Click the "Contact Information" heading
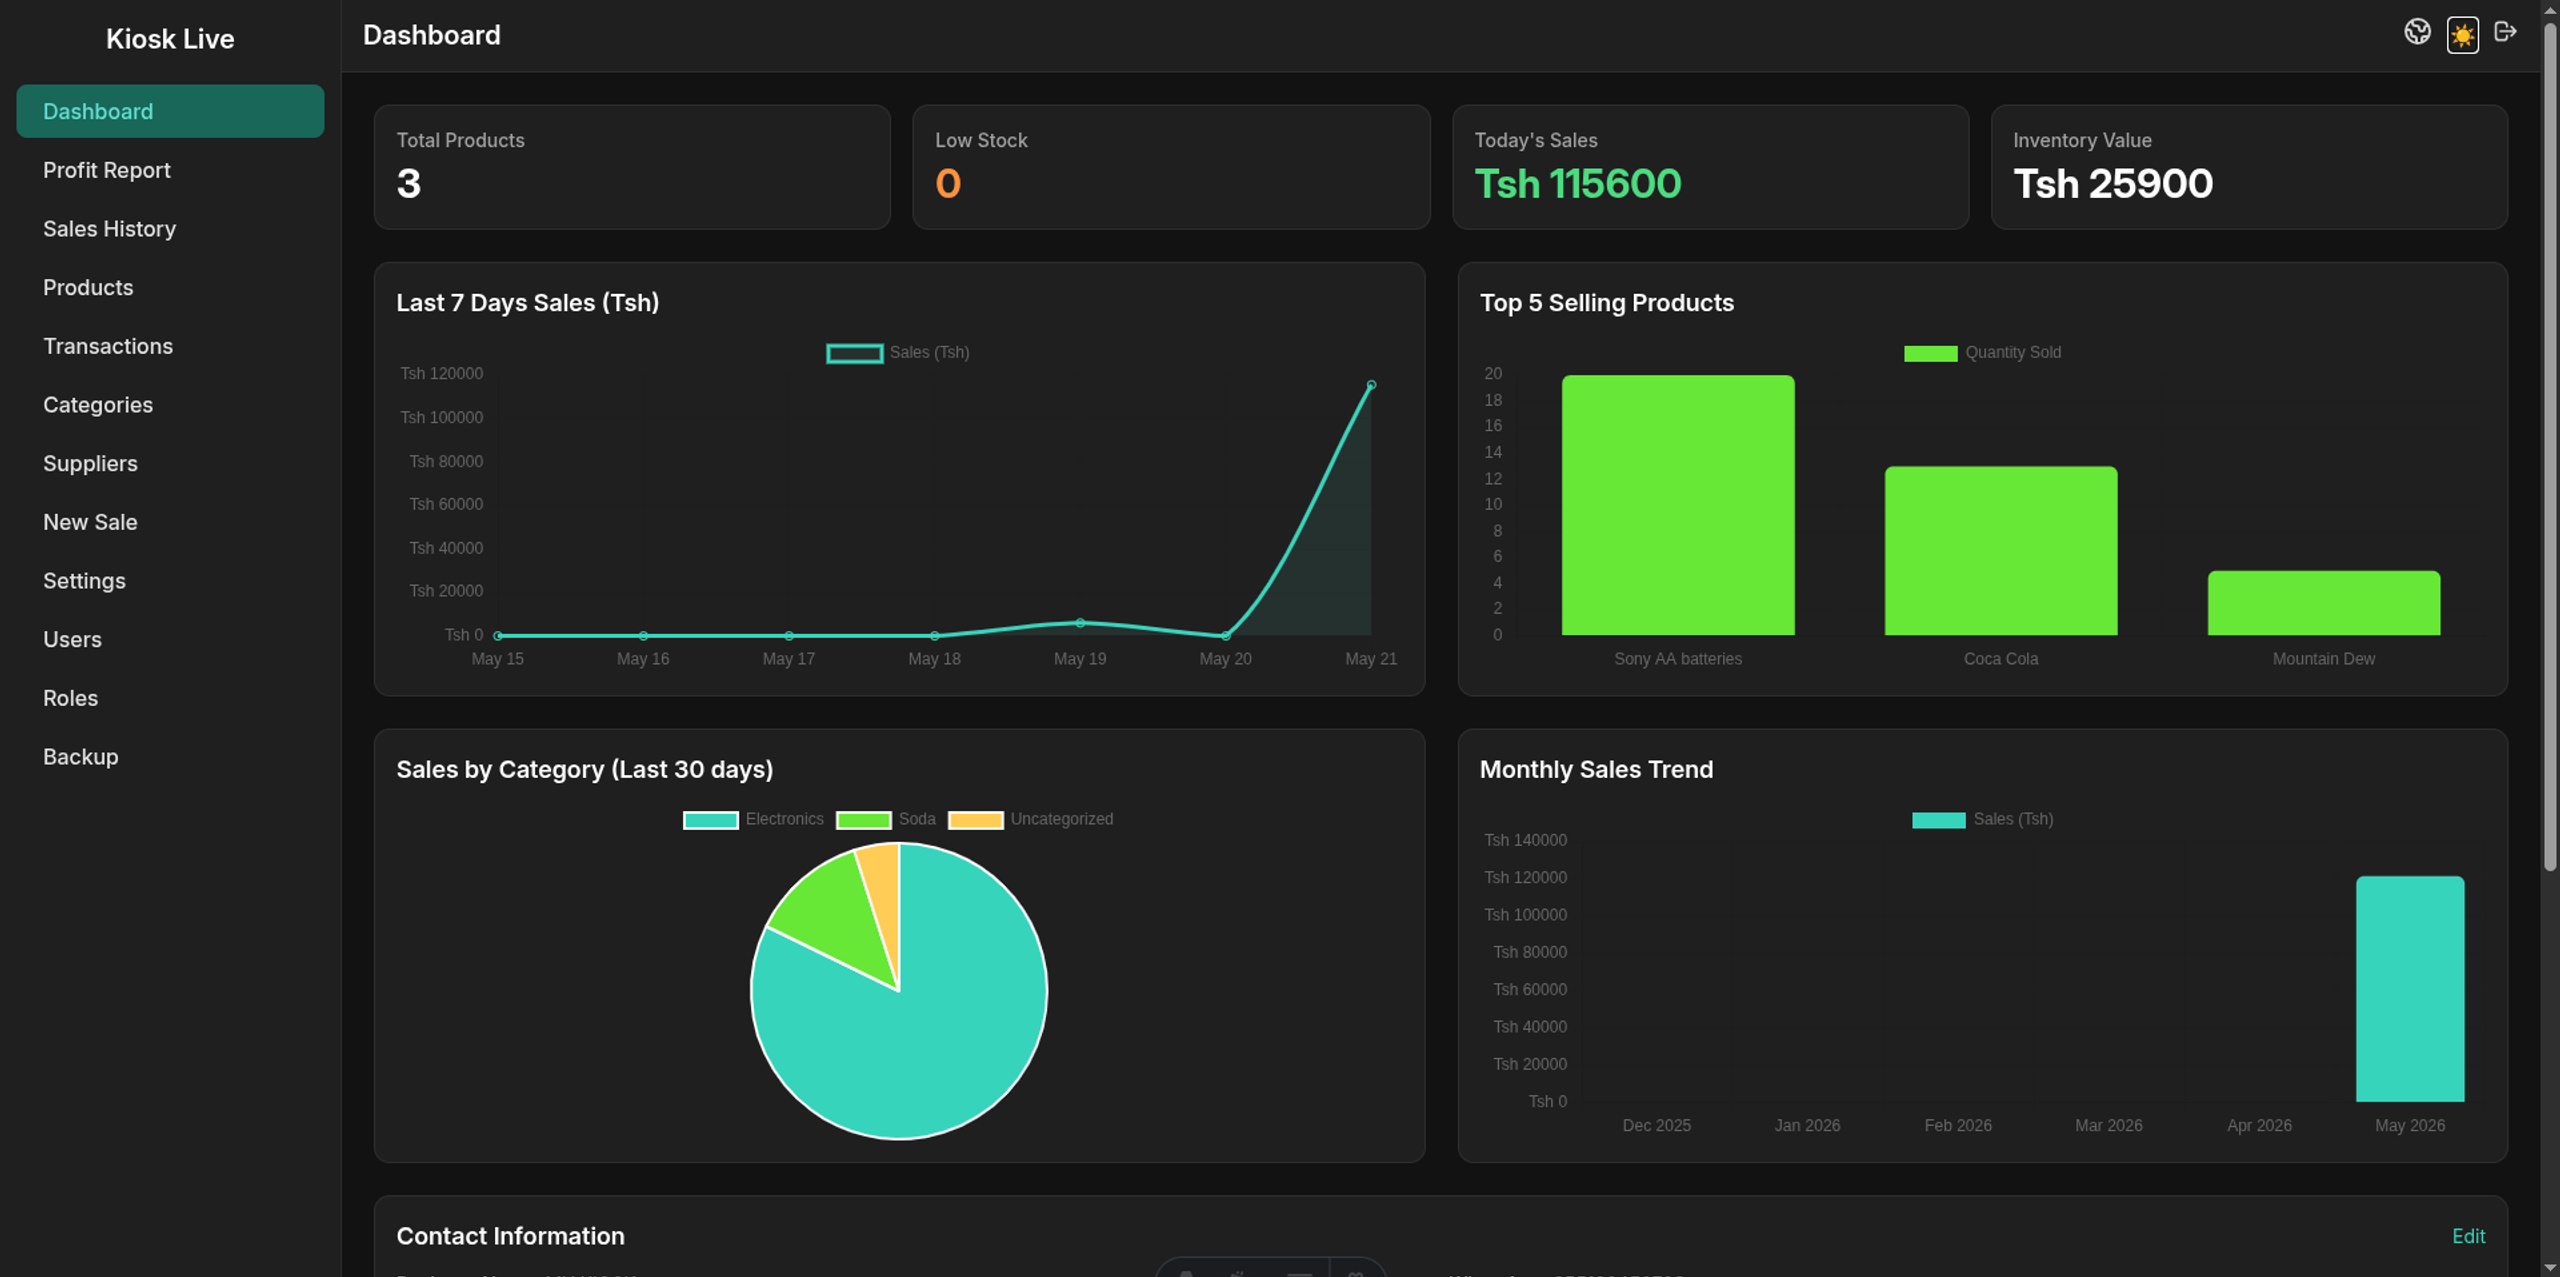The width and height of the screenshot is (2560, 1277). click(511, 1236)
